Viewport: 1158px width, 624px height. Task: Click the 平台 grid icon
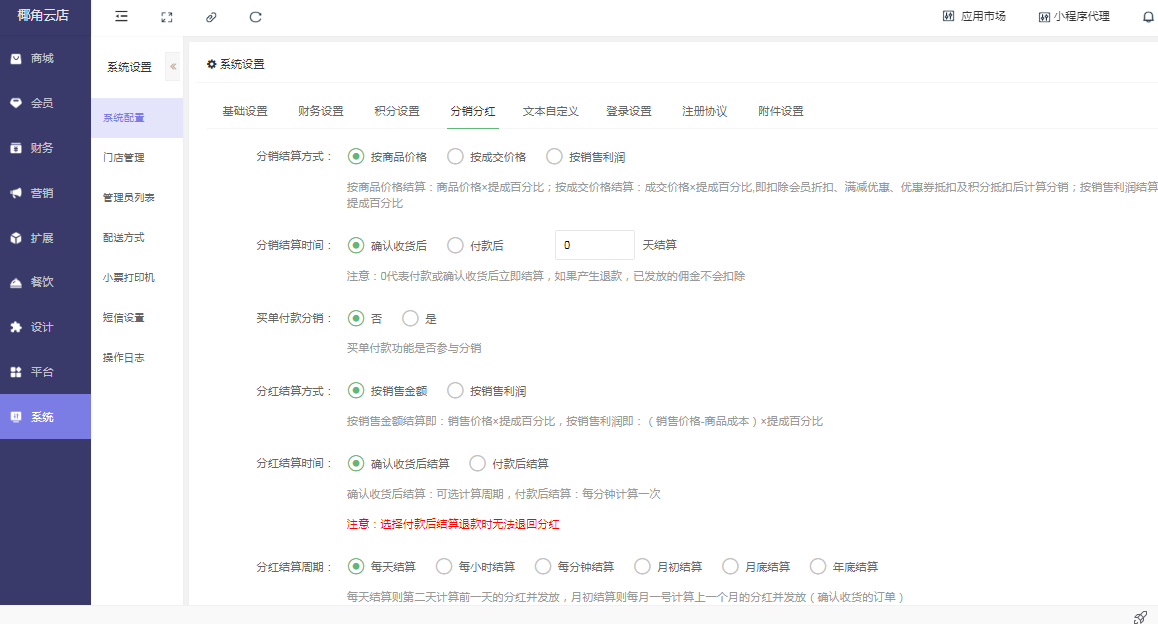[x=16, y=372]
